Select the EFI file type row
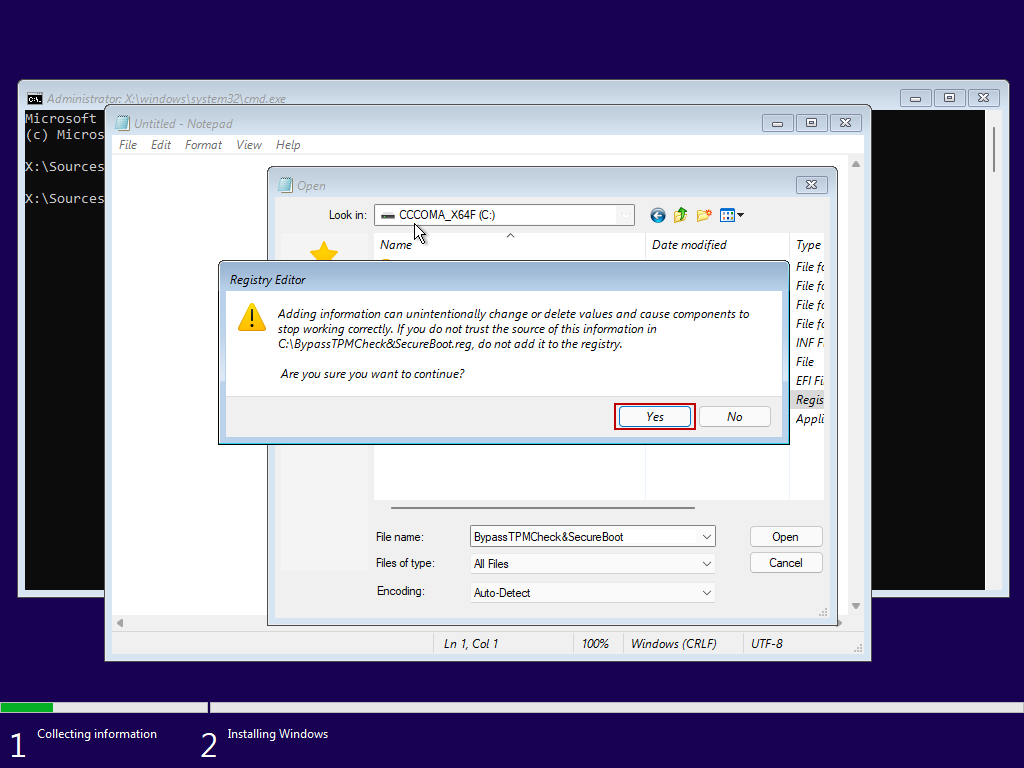The height and width of the screenshot is (768, 1024). click(x=809, y=381)
